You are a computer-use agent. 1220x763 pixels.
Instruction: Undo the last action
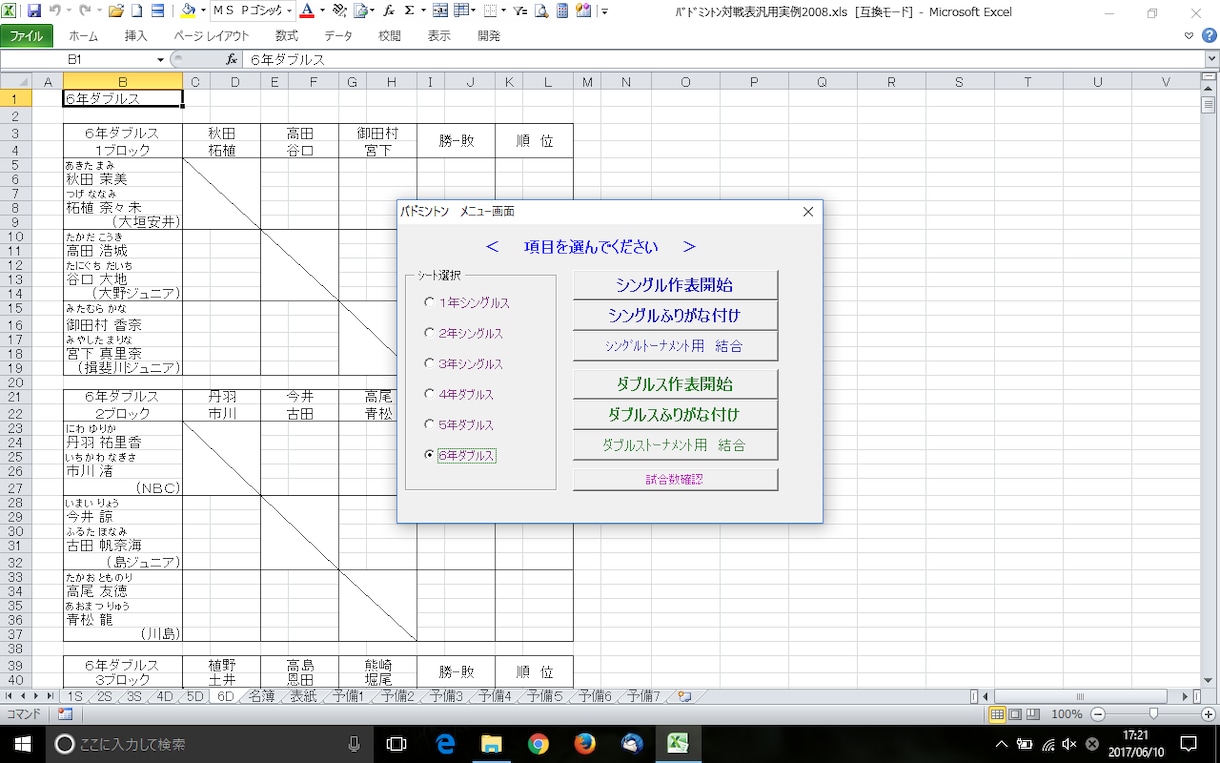pos(55,12)
